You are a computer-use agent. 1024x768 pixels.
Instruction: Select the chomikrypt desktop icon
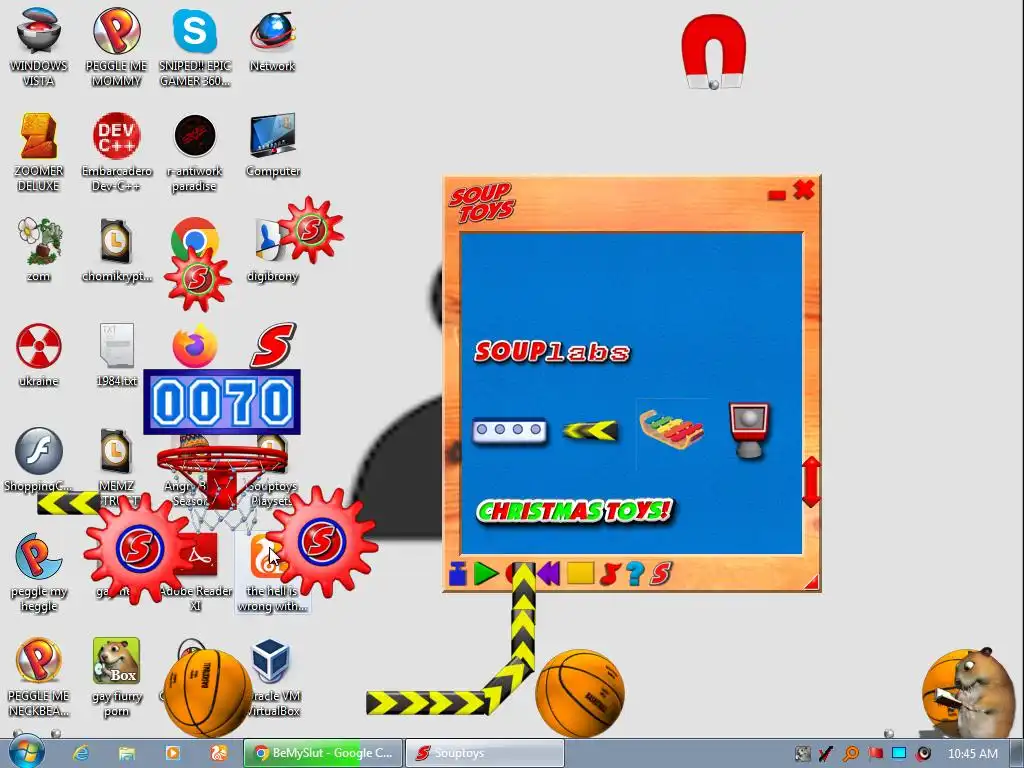pyautogui.click(x=116, y=249)
